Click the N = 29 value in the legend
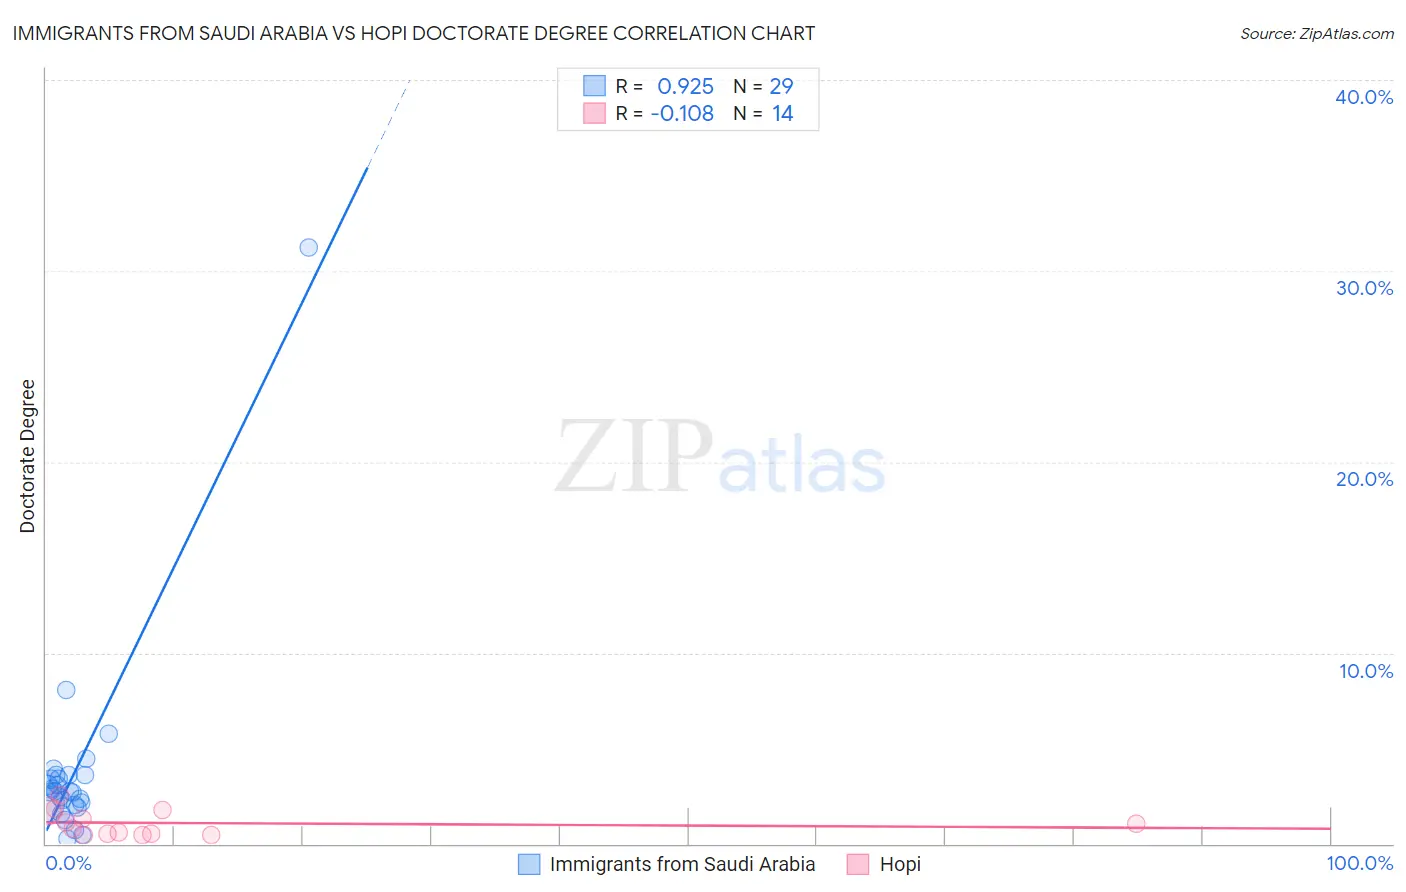The image size is (1406, 892). pos(763,86)
